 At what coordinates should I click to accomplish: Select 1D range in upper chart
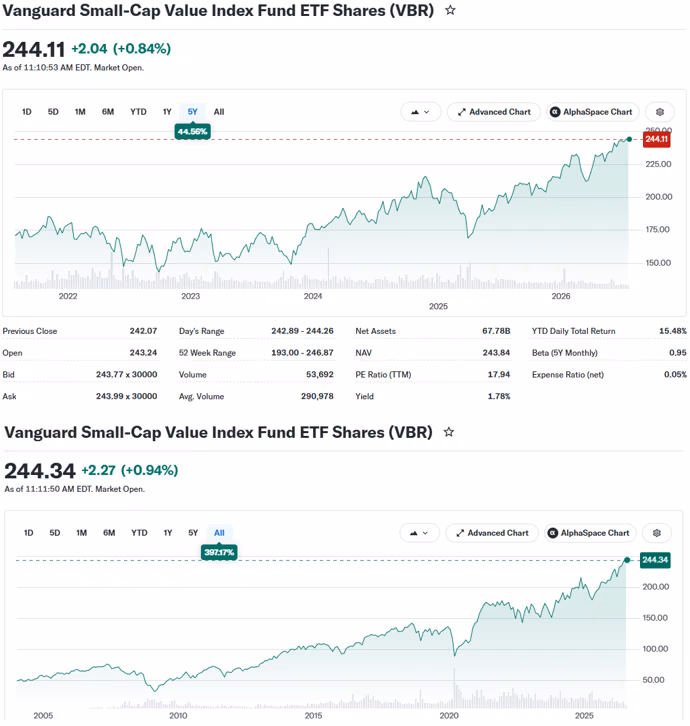click(x=27, y=112)
